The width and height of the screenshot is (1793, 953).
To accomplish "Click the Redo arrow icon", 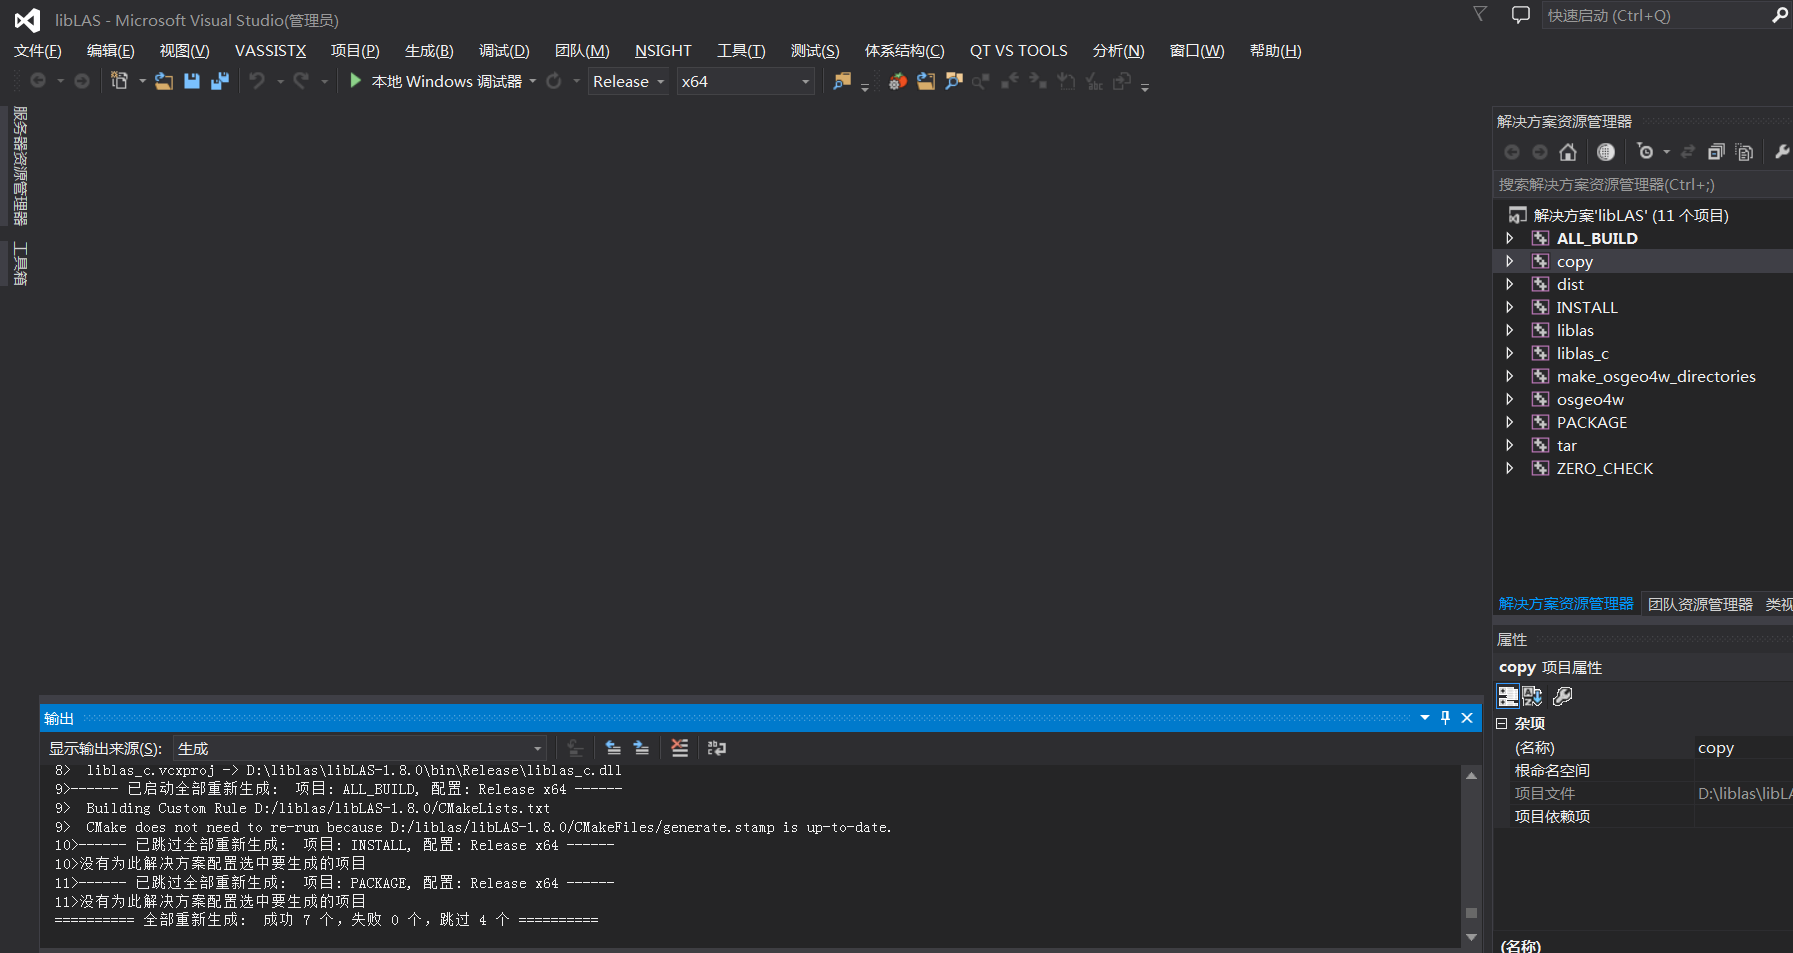I will click(301, 81).
